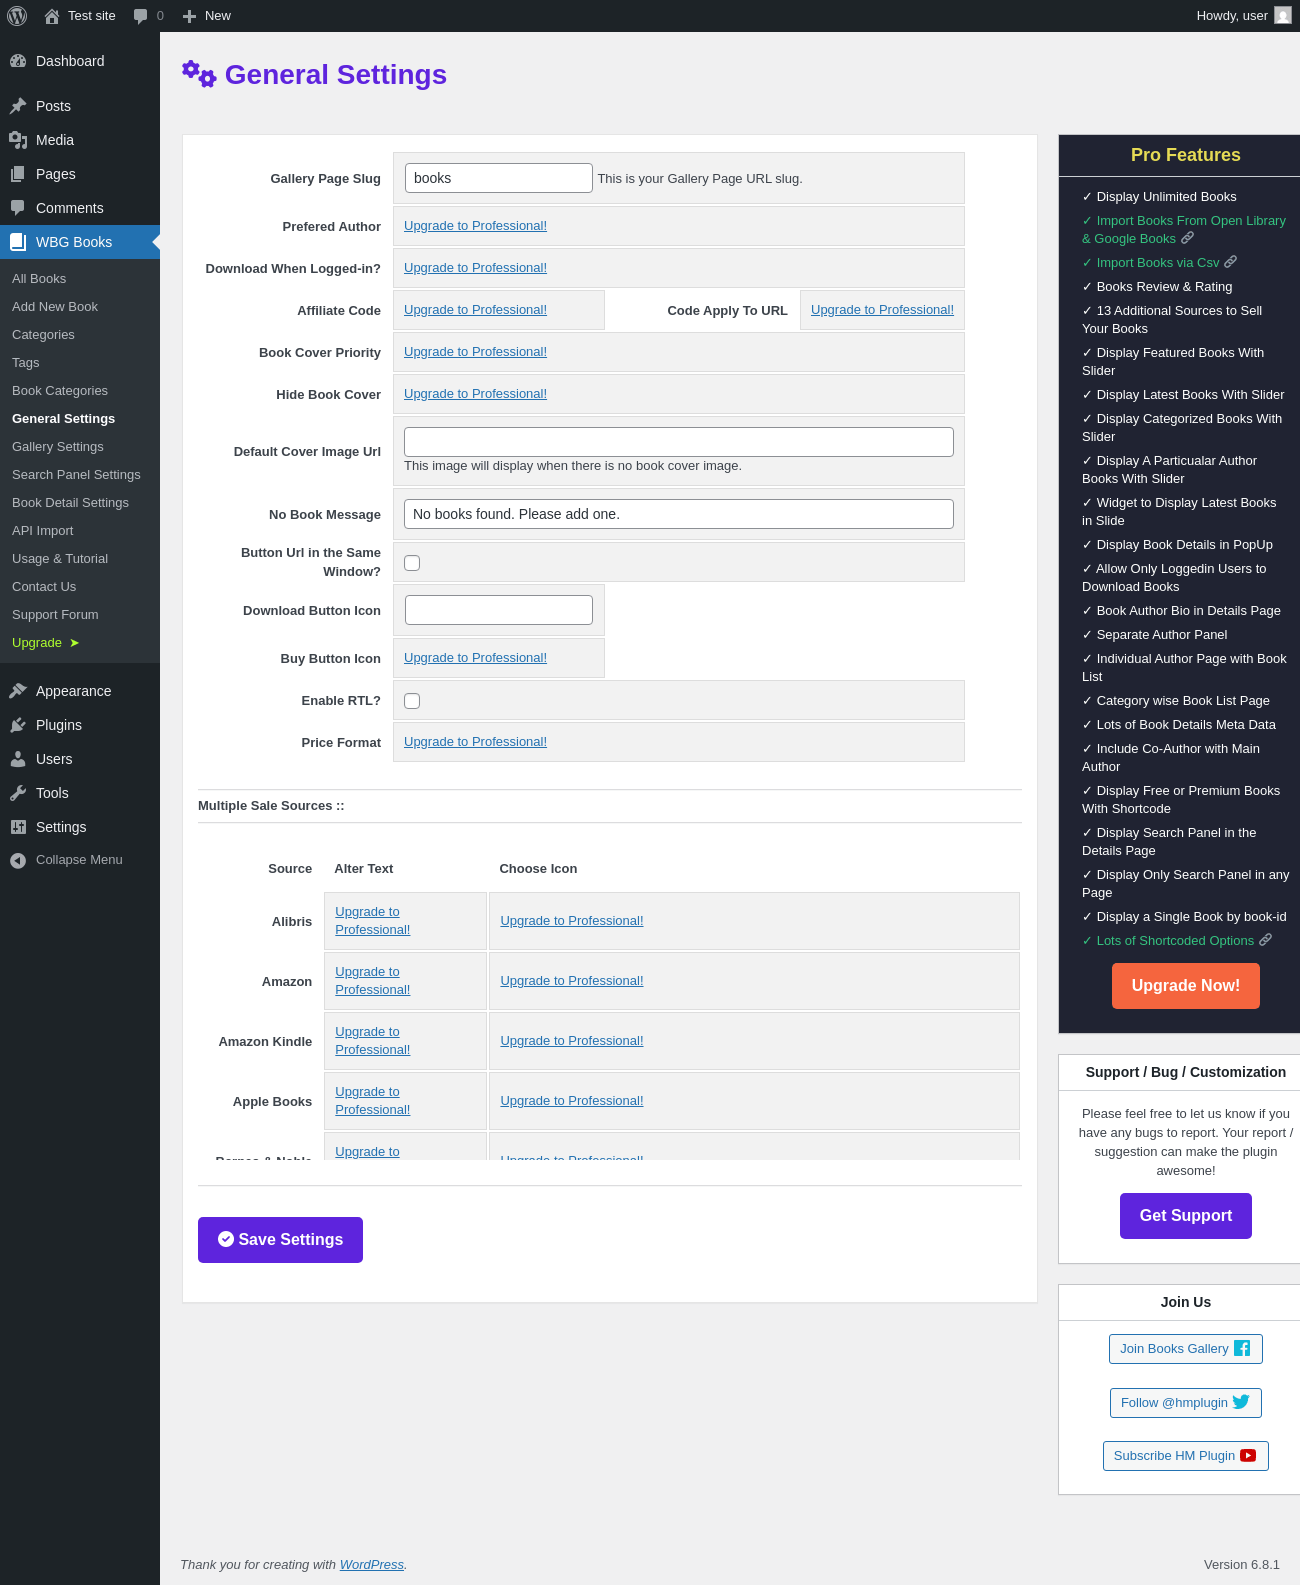This screenshot has width=1300, height=1585.
Task: Open Support Forum submenu item
Action: [x=55, y=615]
